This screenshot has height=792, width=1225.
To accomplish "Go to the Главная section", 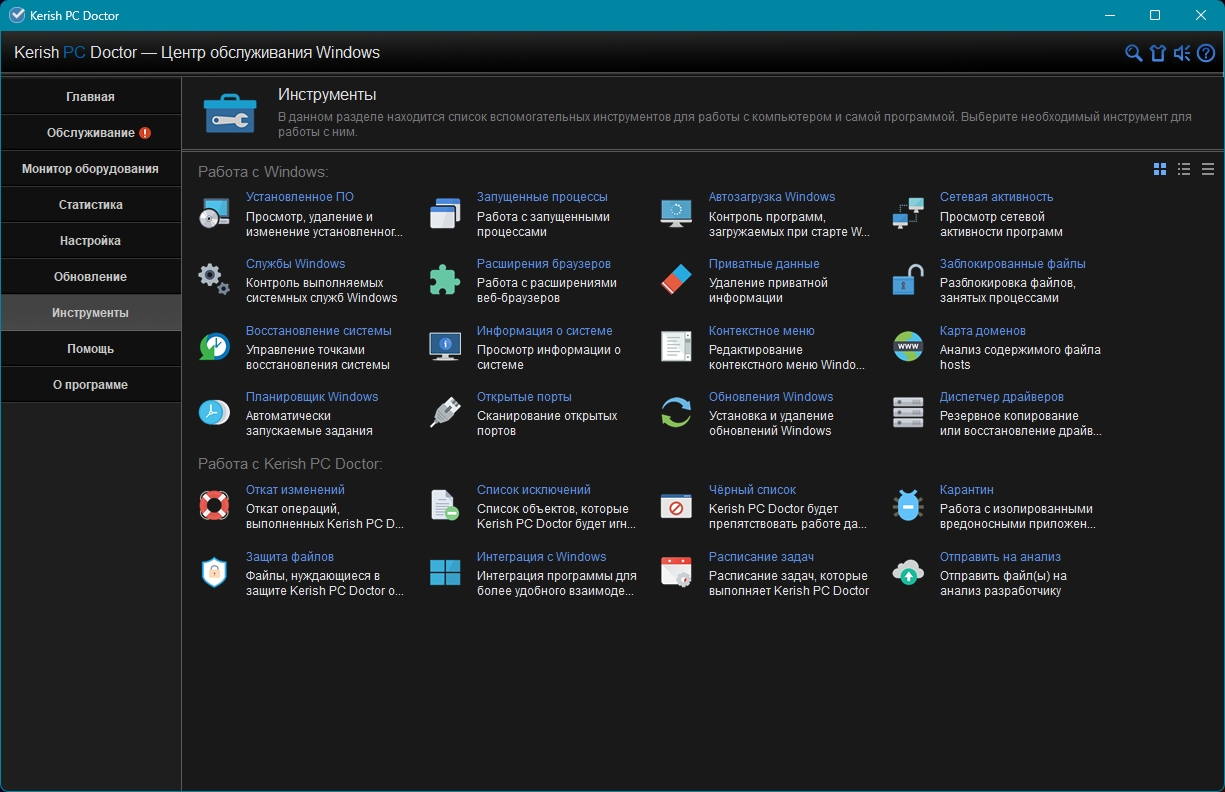I will tap(91, 97).
